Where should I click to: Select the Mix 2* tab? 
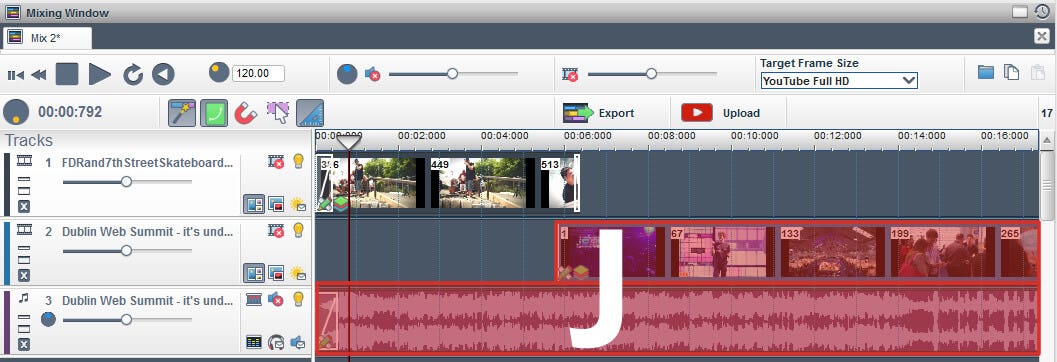click(x=47, y=38)
